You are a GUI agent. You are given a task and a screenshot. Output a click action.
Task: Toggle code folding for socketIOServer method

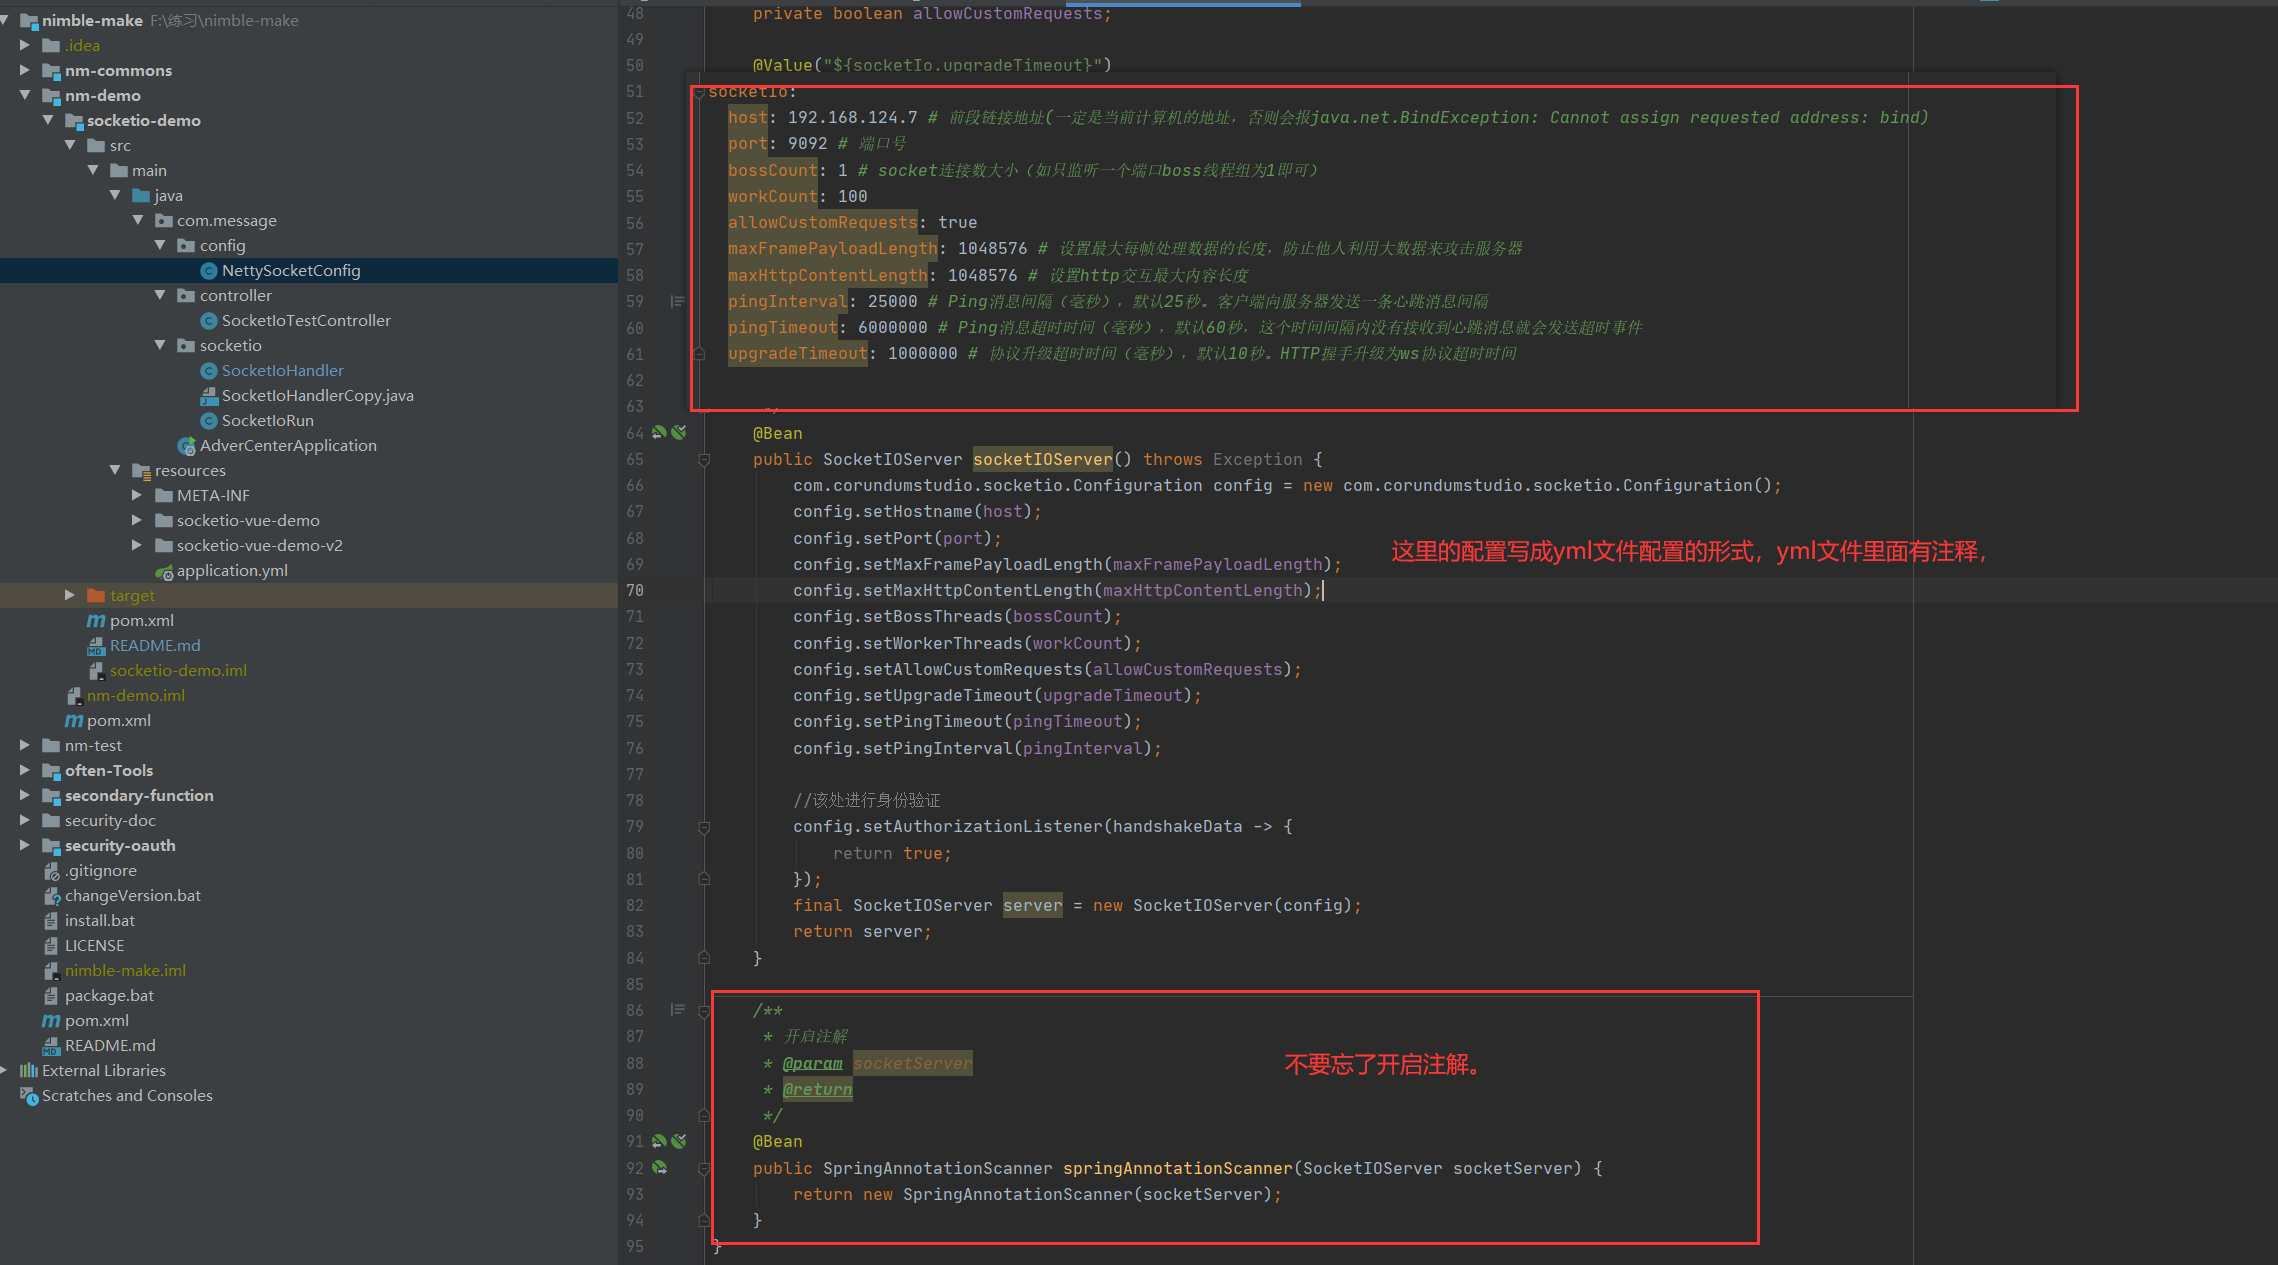[704, 460]
